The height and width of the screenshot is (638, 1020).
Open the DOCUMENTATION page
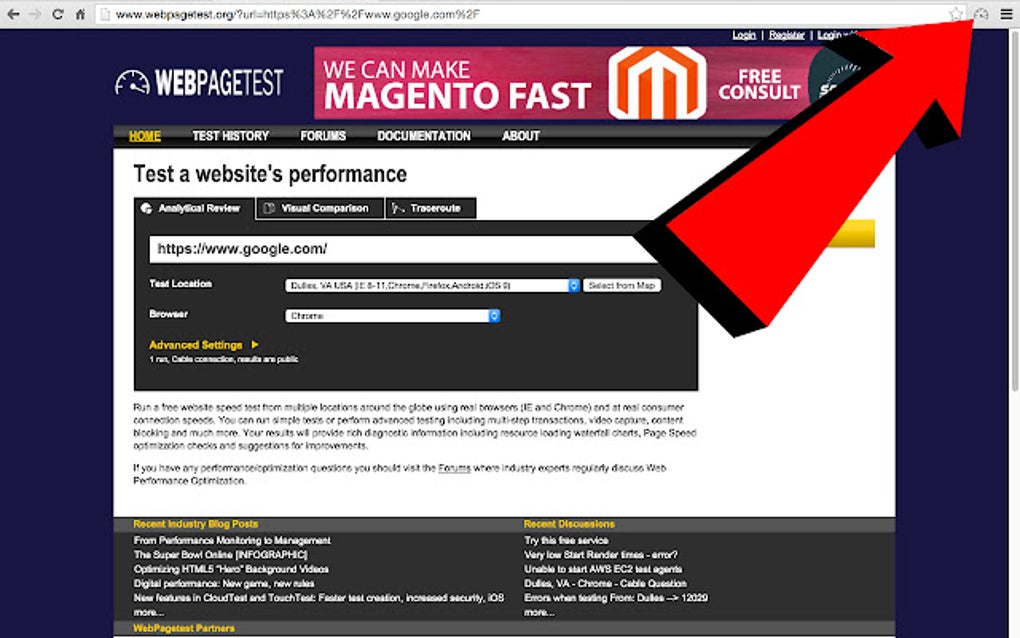tap(424, 136)
